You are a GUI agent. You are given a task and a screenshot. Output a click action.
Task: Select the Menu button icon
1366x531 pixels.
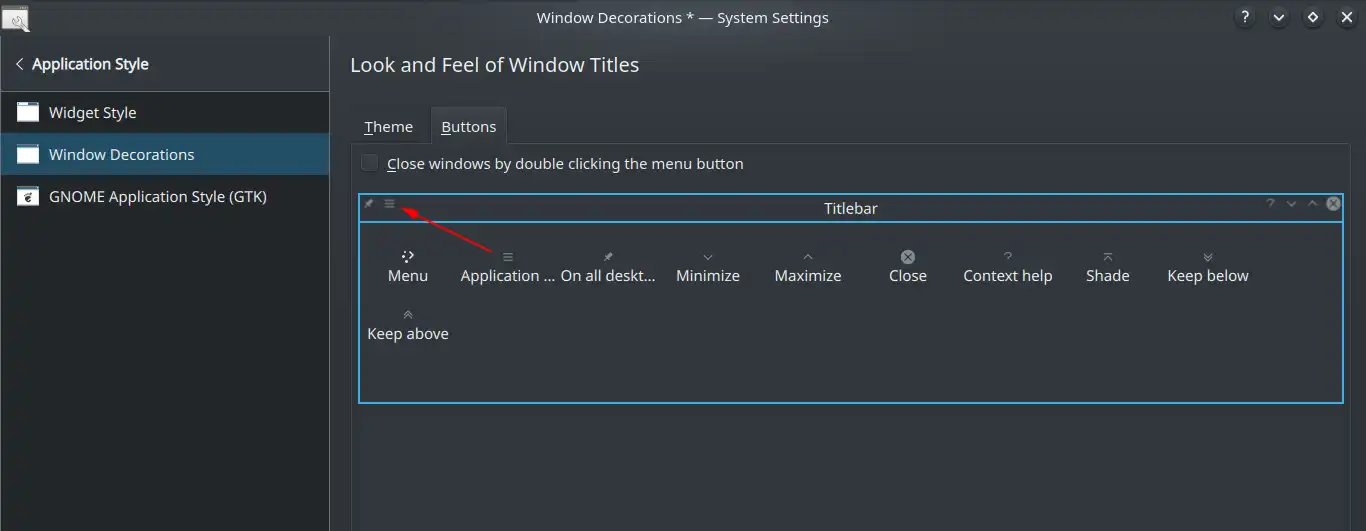pyautogui.click(x=408, y=257)
